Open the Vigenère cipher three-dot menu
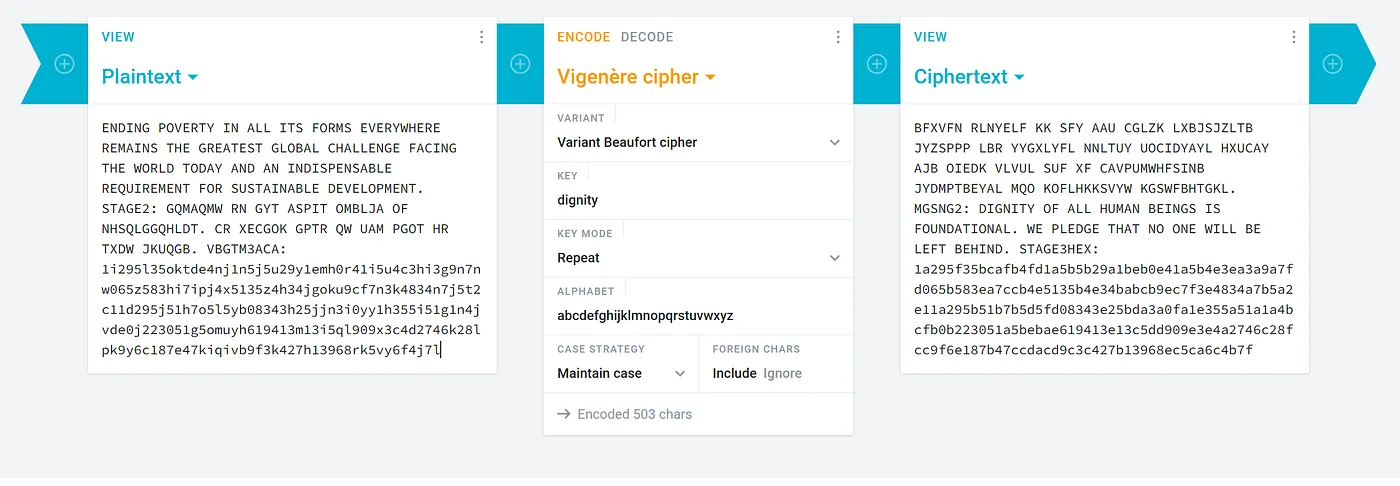The width and height of the screenshot is (1400, 486). pyautogui.click(x=838, y=37)
